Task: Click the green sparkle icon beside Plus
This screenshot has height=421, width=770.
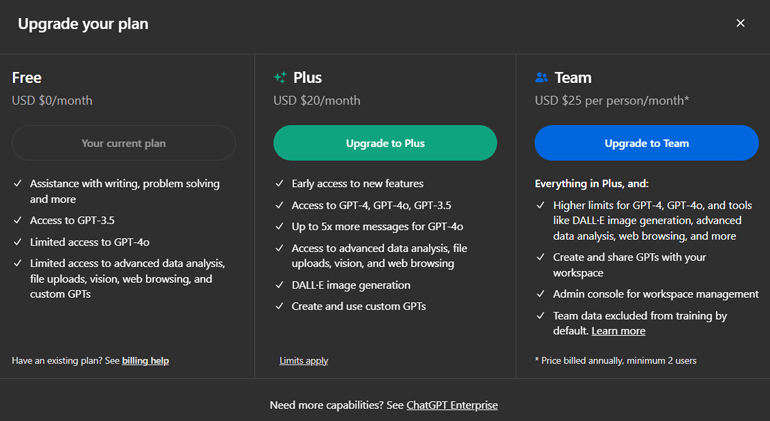Action: (280, 77)
